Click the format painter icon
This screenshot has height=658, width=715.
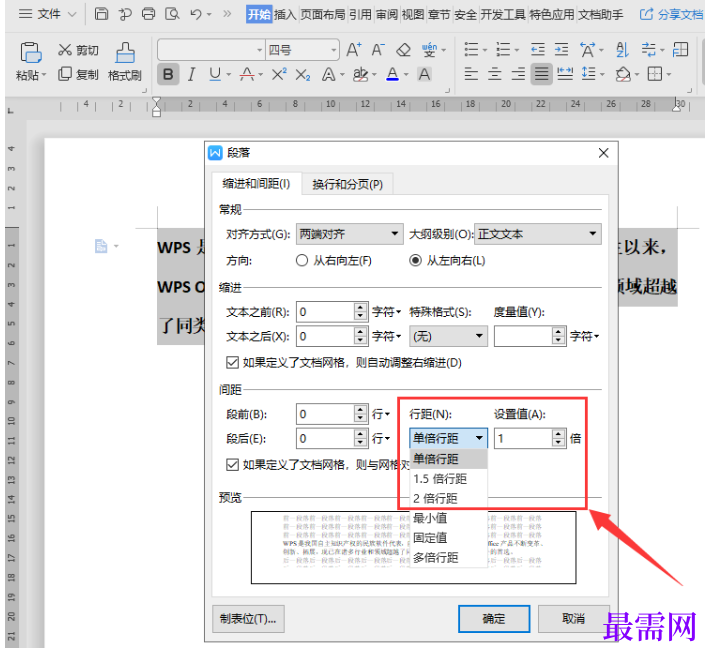pyautogui.click(x=125, y=53)
